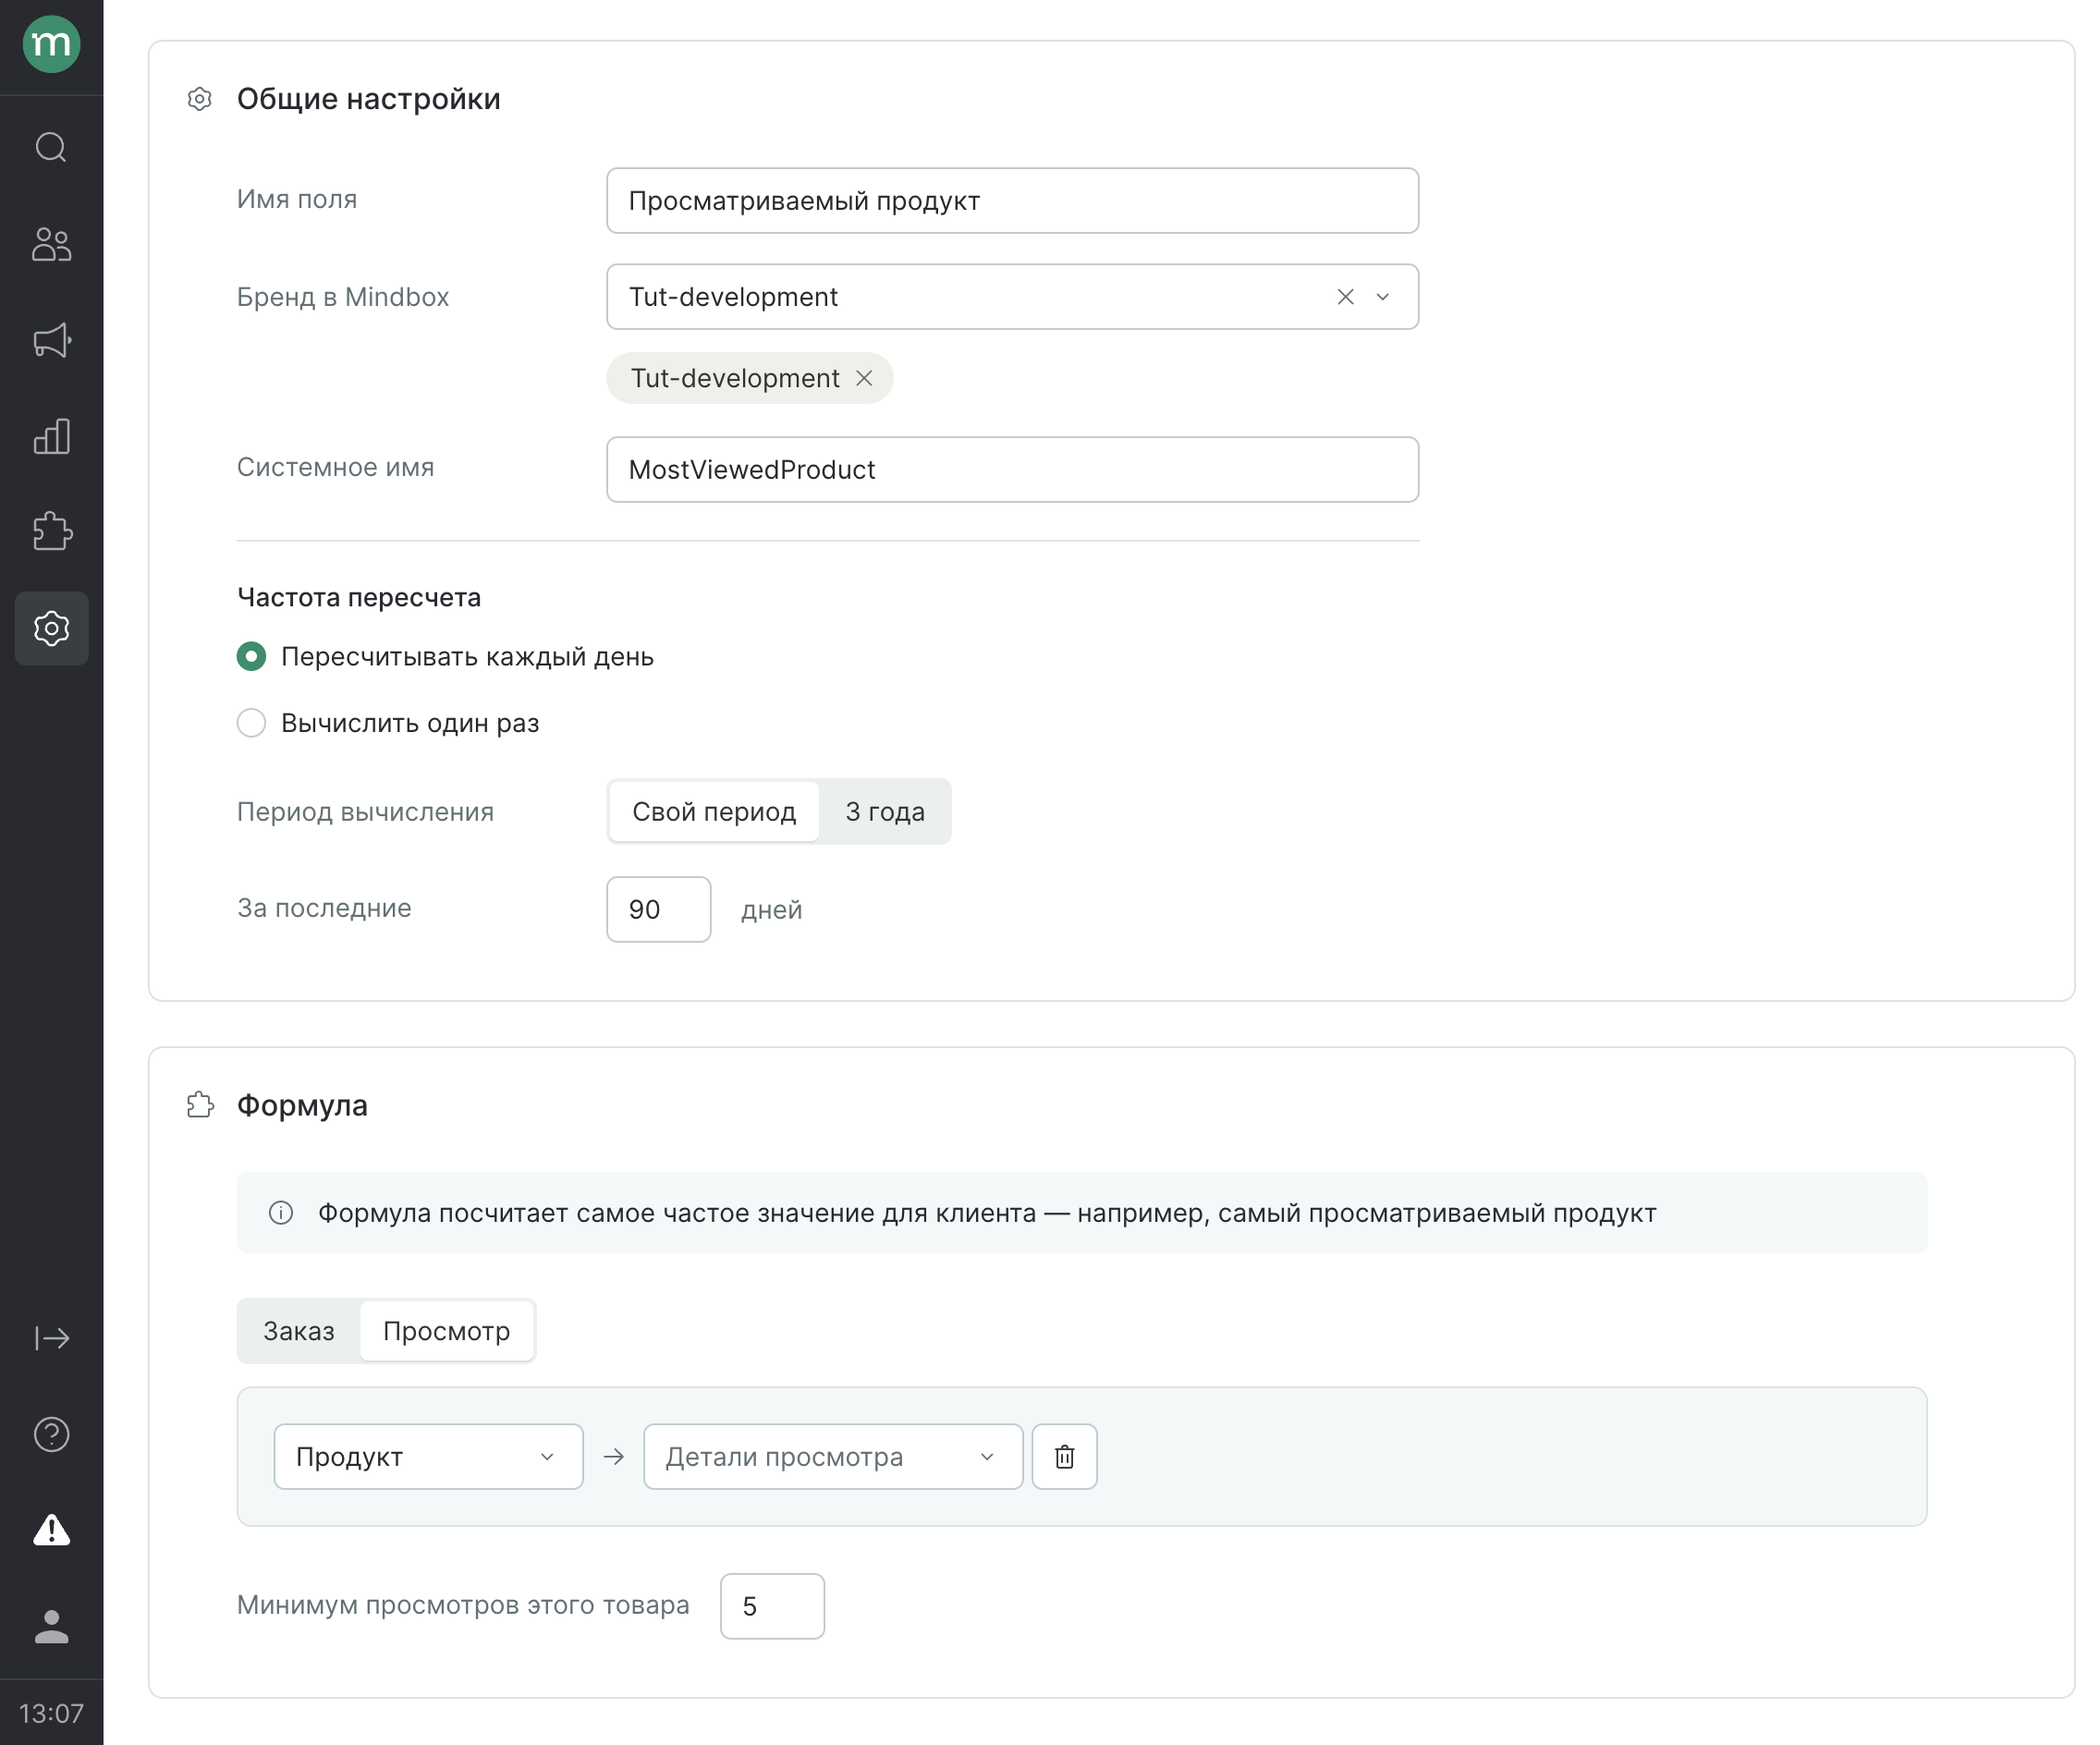Open the Mindbox logo home
The width and height of the screenshot is (2100, 1745).
click(51, 44)
